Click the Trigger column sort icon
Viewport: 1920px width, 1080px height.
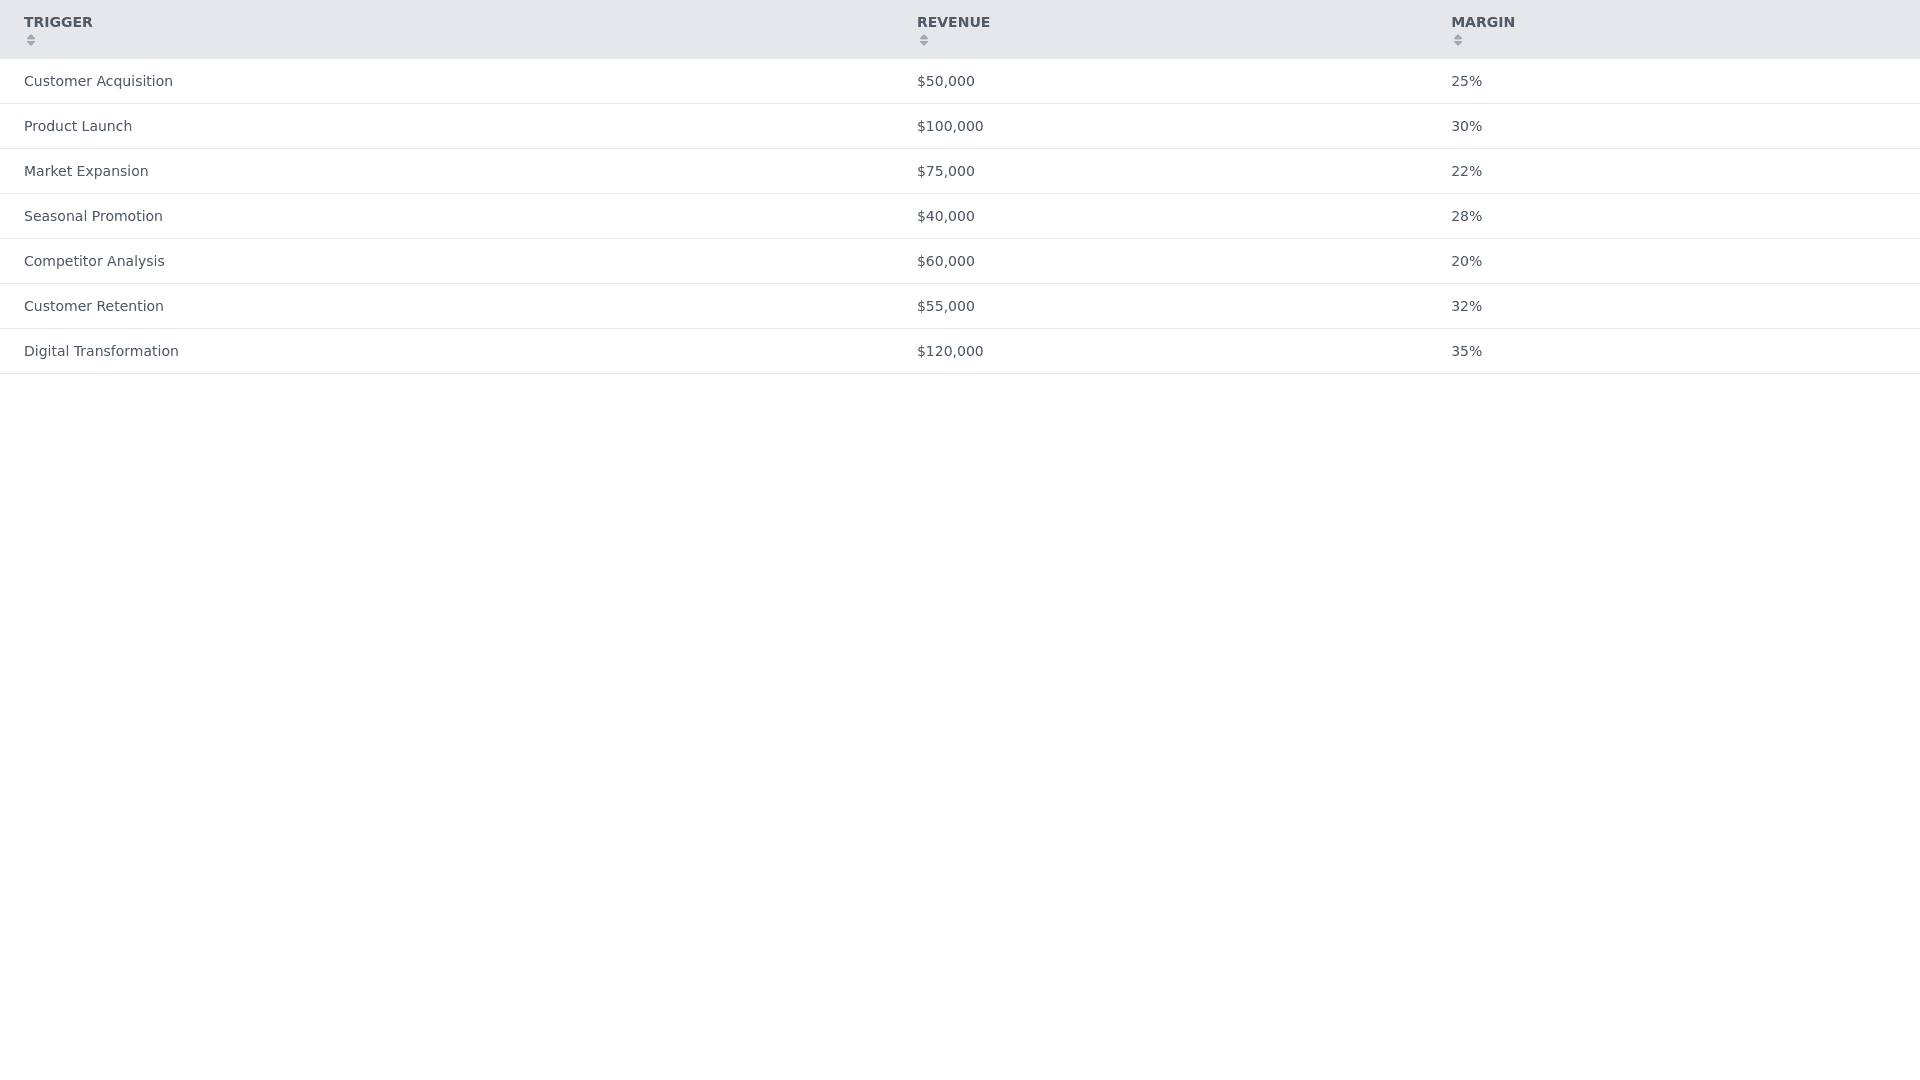[31, 41]
